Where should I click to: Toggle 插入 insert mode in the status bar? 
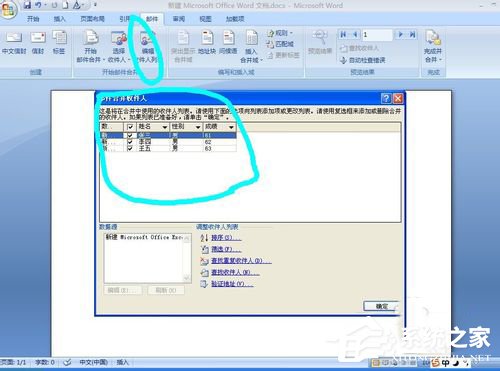click(x=122, y=362)
